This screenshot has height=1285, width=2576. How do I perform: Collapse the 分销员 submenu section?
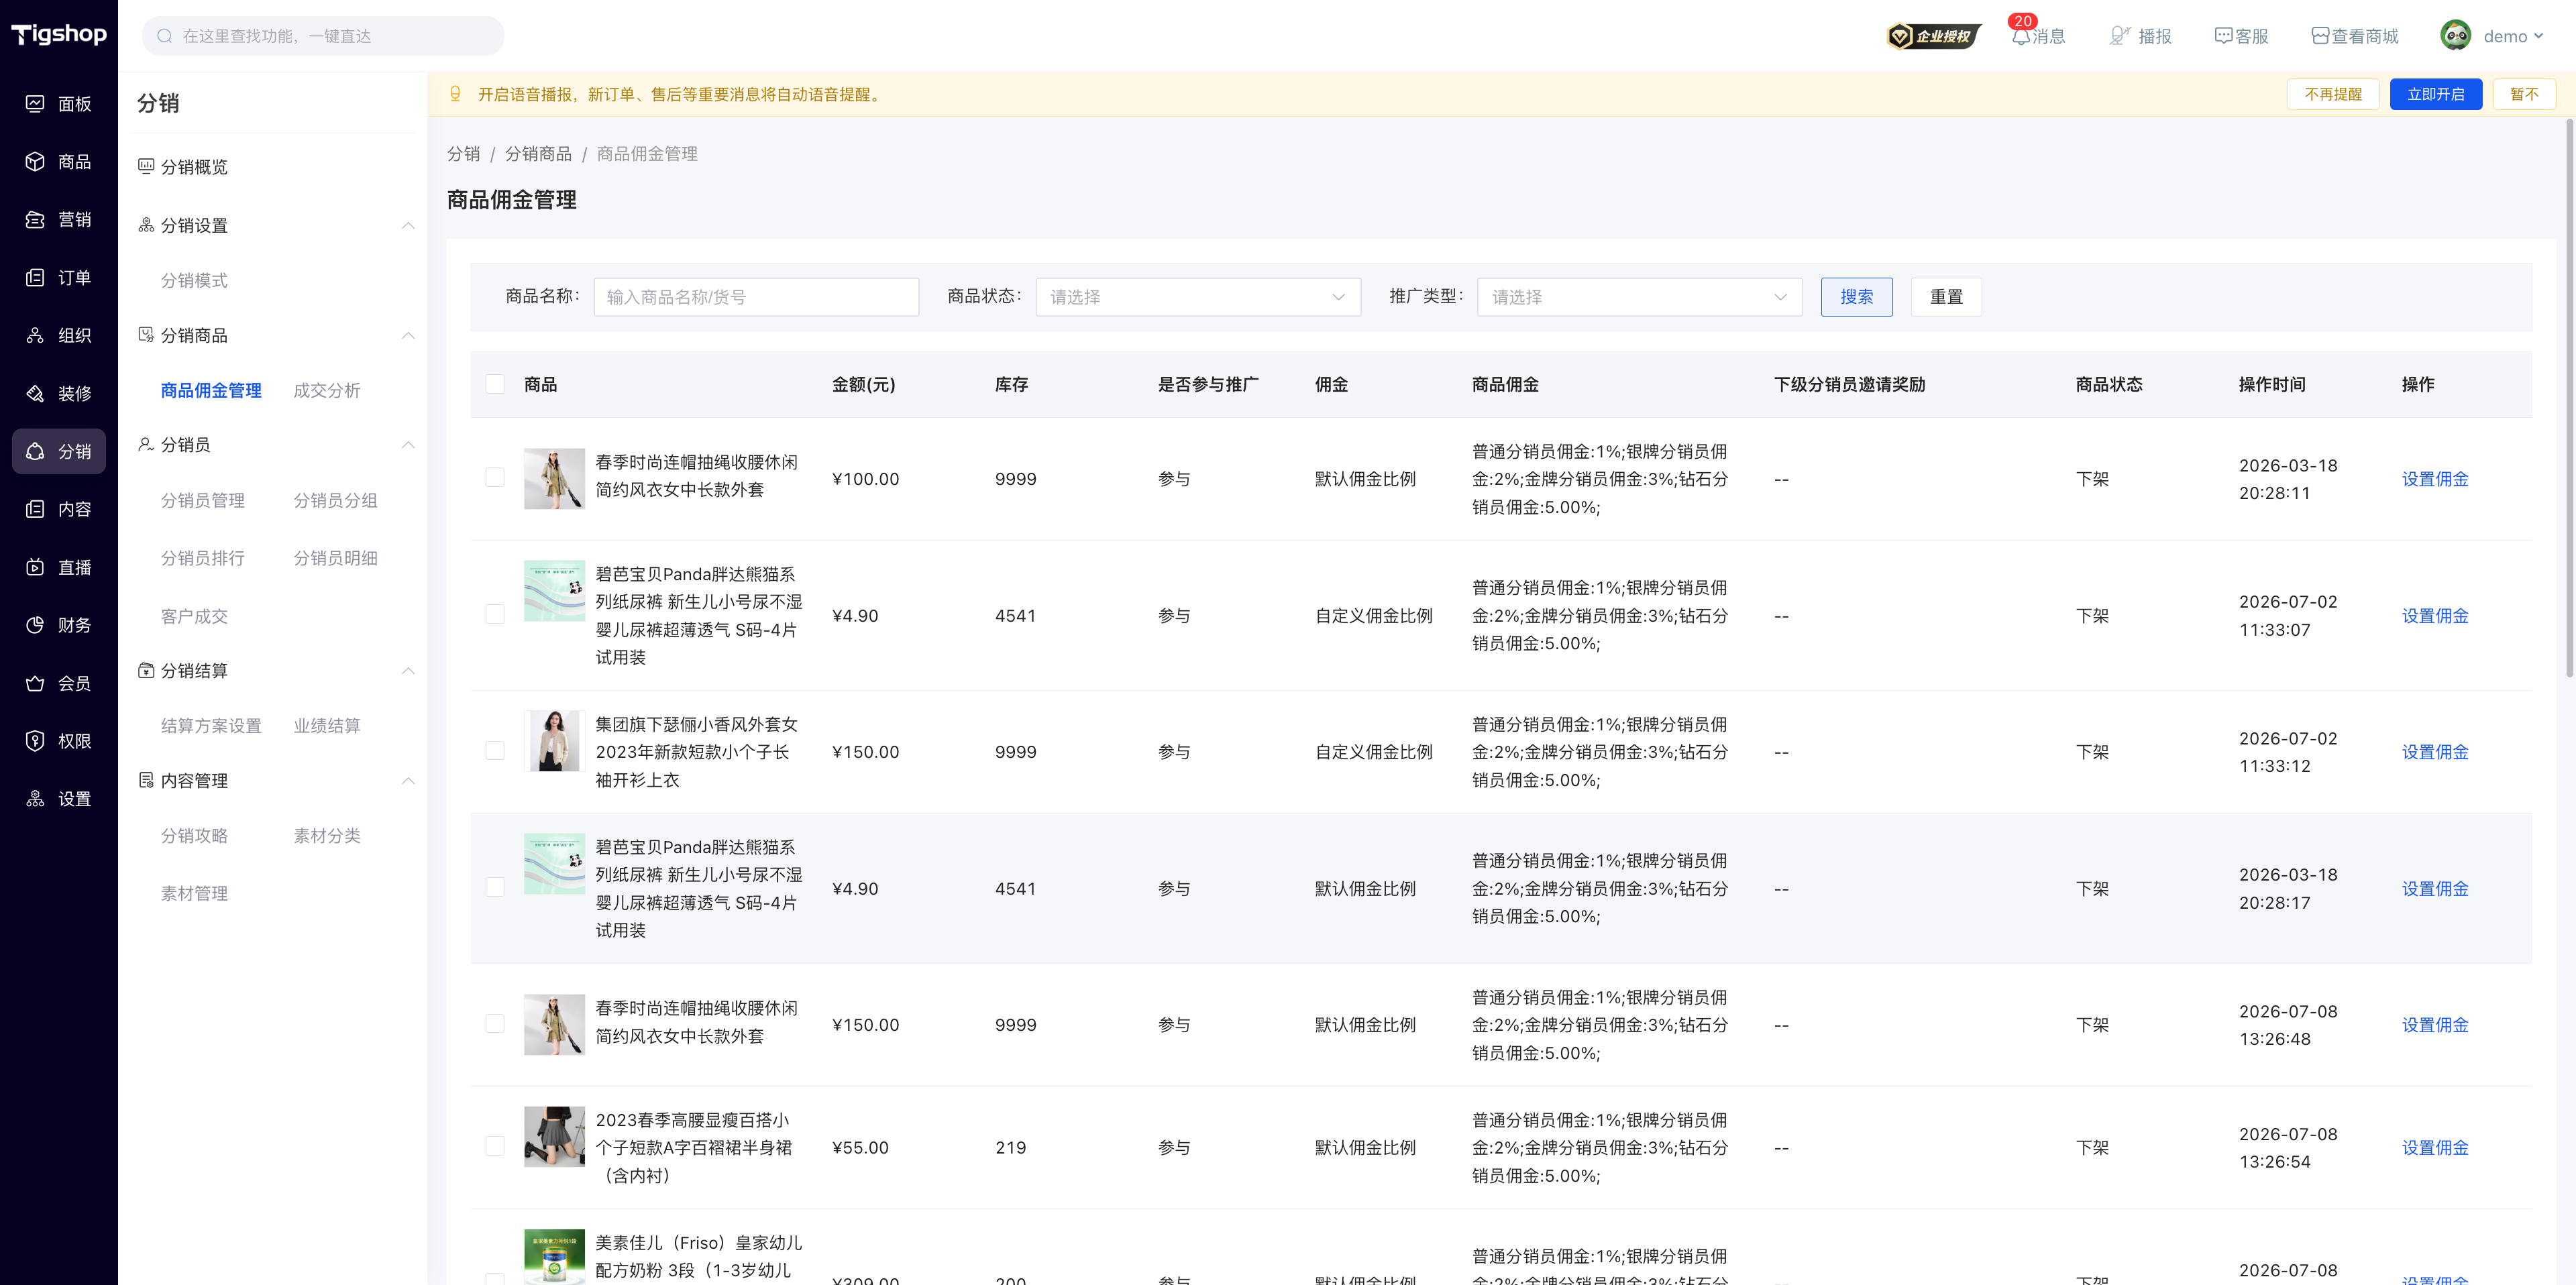pos(408,445)
